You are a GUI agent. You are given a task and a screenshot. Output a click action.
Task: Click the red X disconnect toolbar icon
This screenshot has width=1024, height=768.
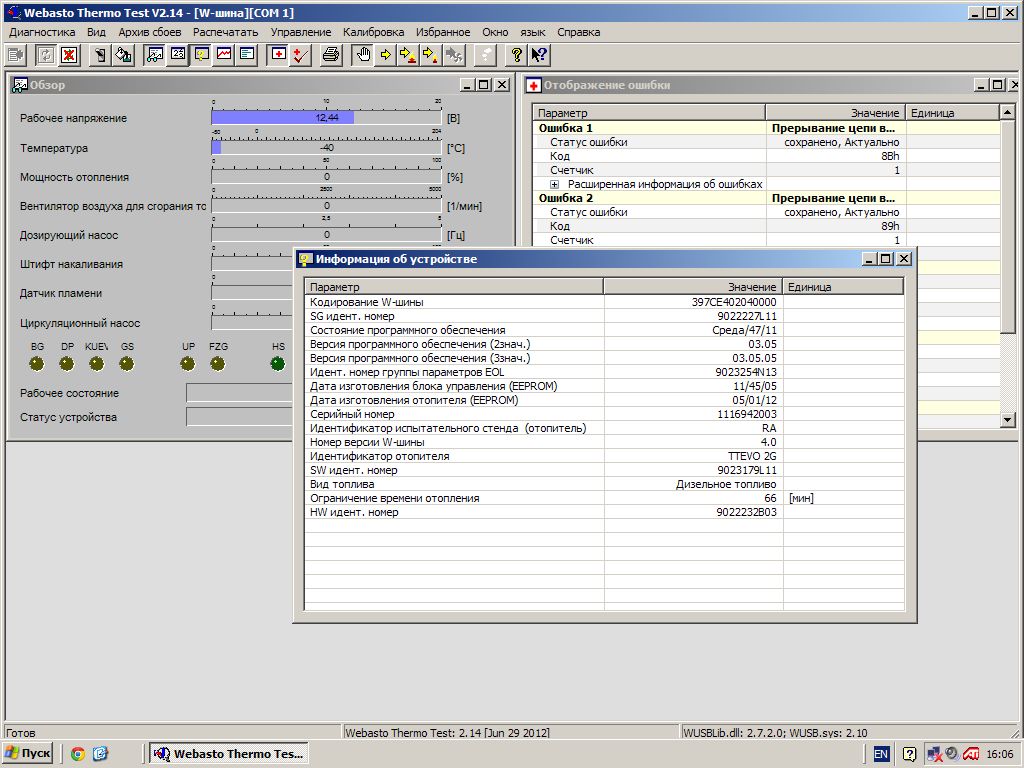pyautogui.click(x=69, y=55)
